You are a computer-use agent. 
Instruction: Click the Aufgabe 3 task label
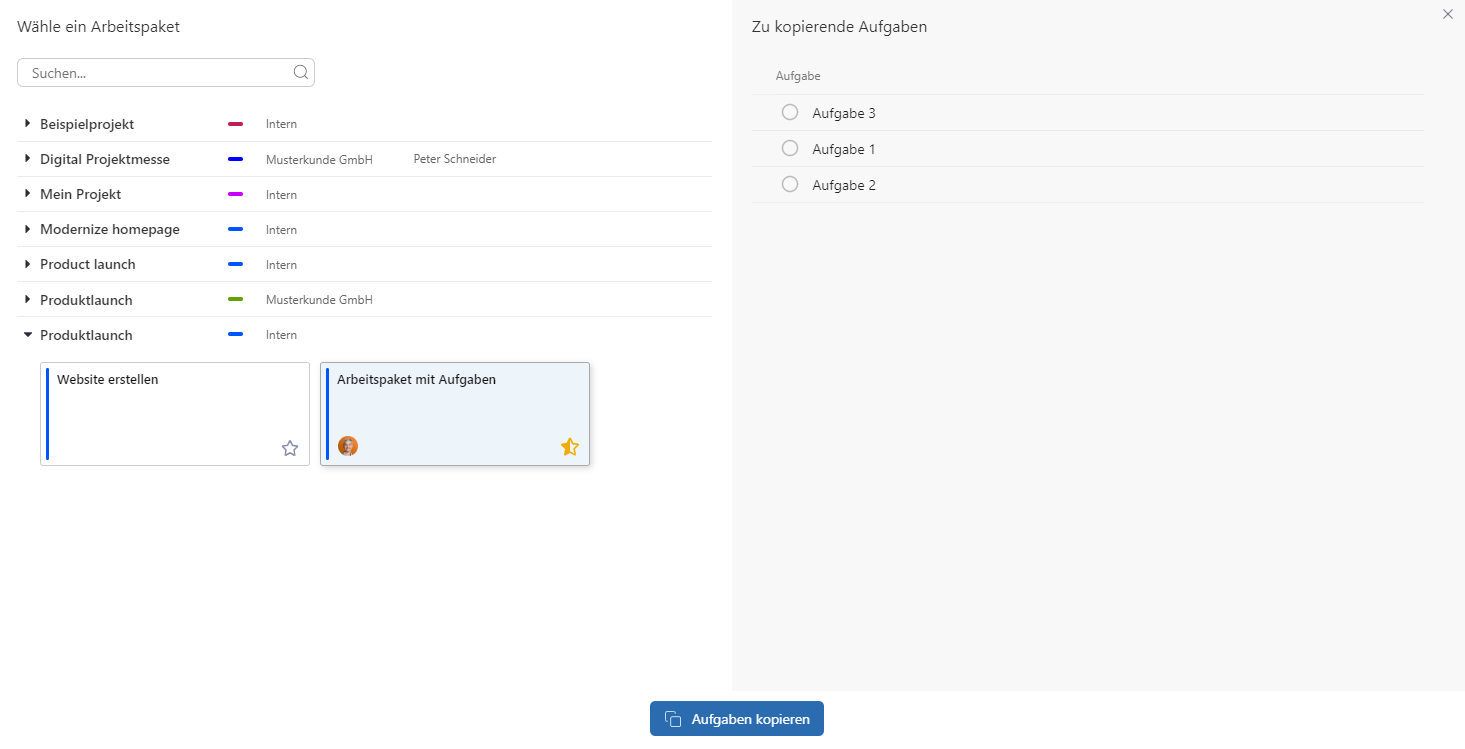coord(844,113)
